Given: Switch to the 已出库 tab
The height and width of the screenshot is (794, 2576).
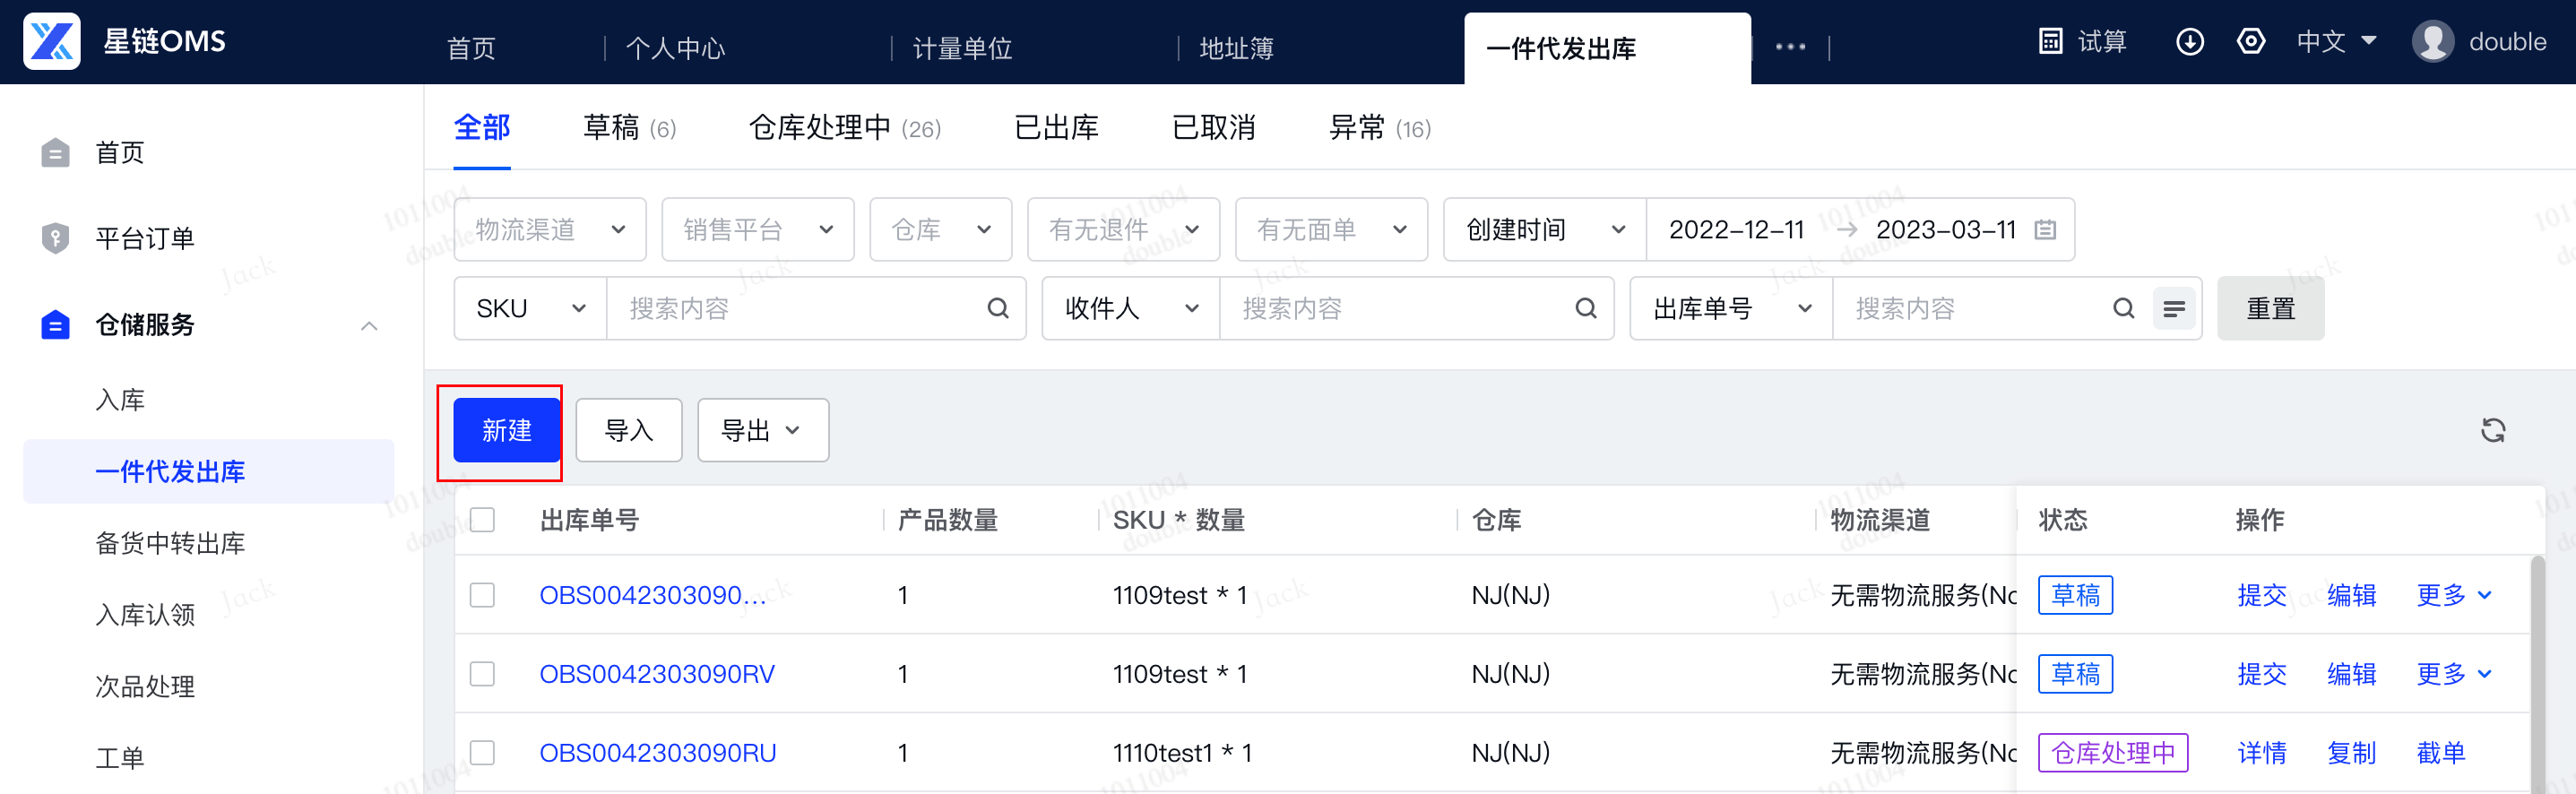Looking at the screenshot, I should click(x=1056, y=128).
